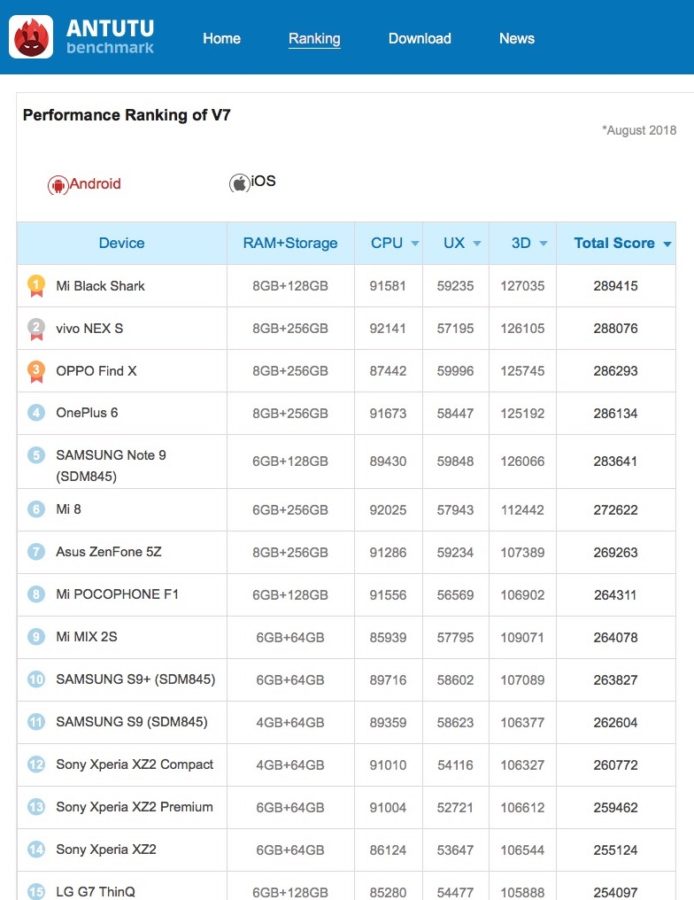694x900 pixels.
Task: Click rank 11 badge beside SAMSUNG S9
Action: (x=36, y=722)
